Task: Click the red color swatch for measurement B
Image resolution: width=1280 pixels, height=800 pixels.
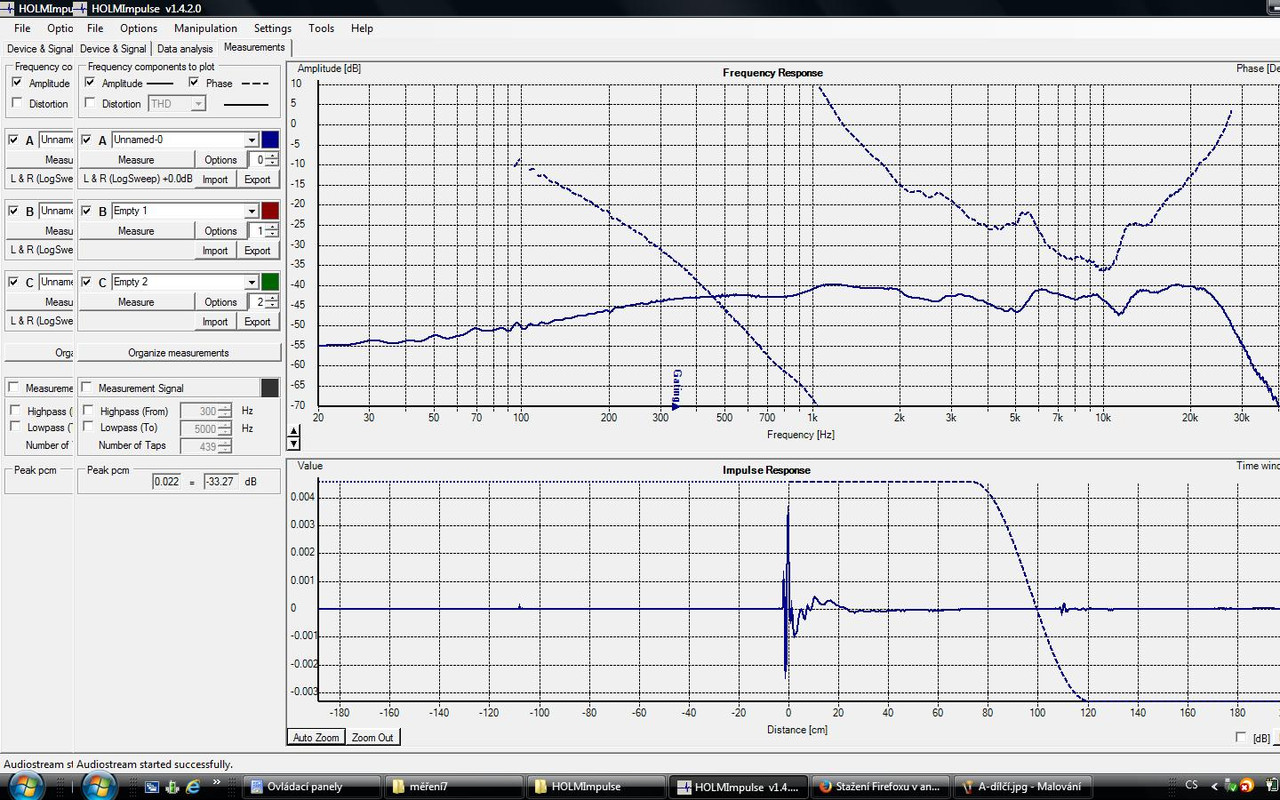Action: pyautogui.click(x=270, y=211)
